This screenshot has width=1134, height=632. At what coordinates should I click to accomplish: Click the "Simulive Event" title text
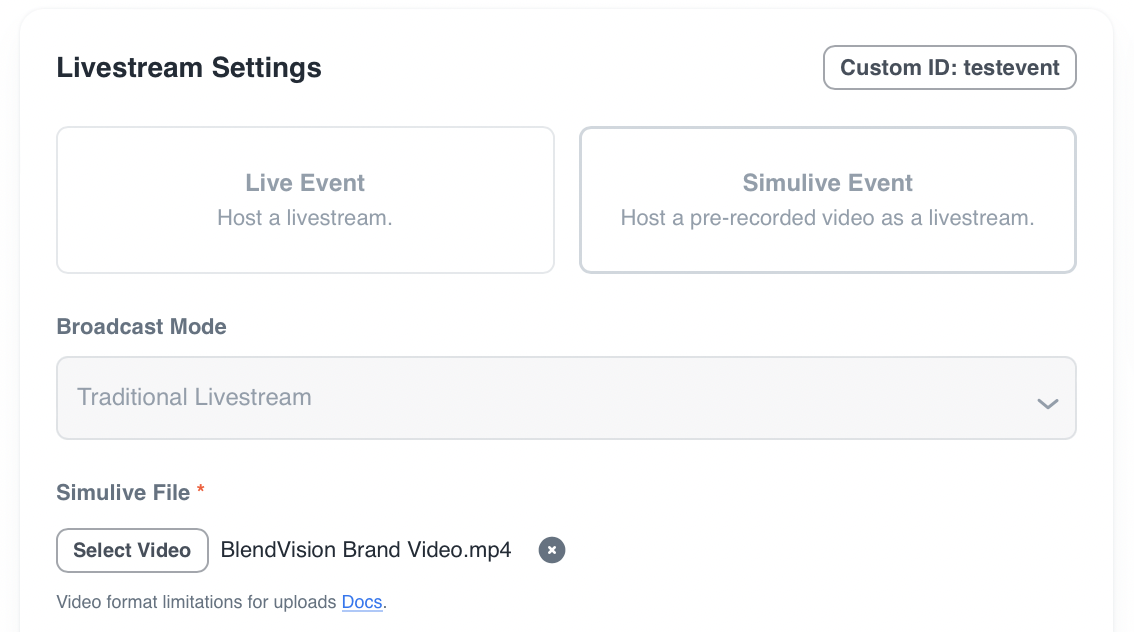(x=827, y=183)
